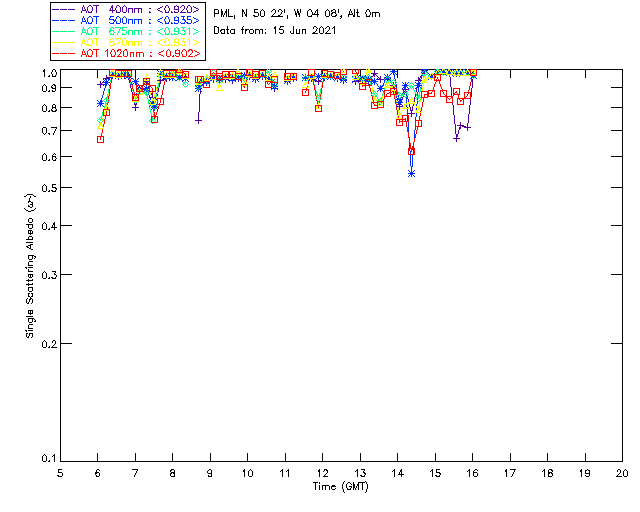Viewport: 640px width, 512px height.
Task: Click the 14 x-axis tick label
Action: 398,473
